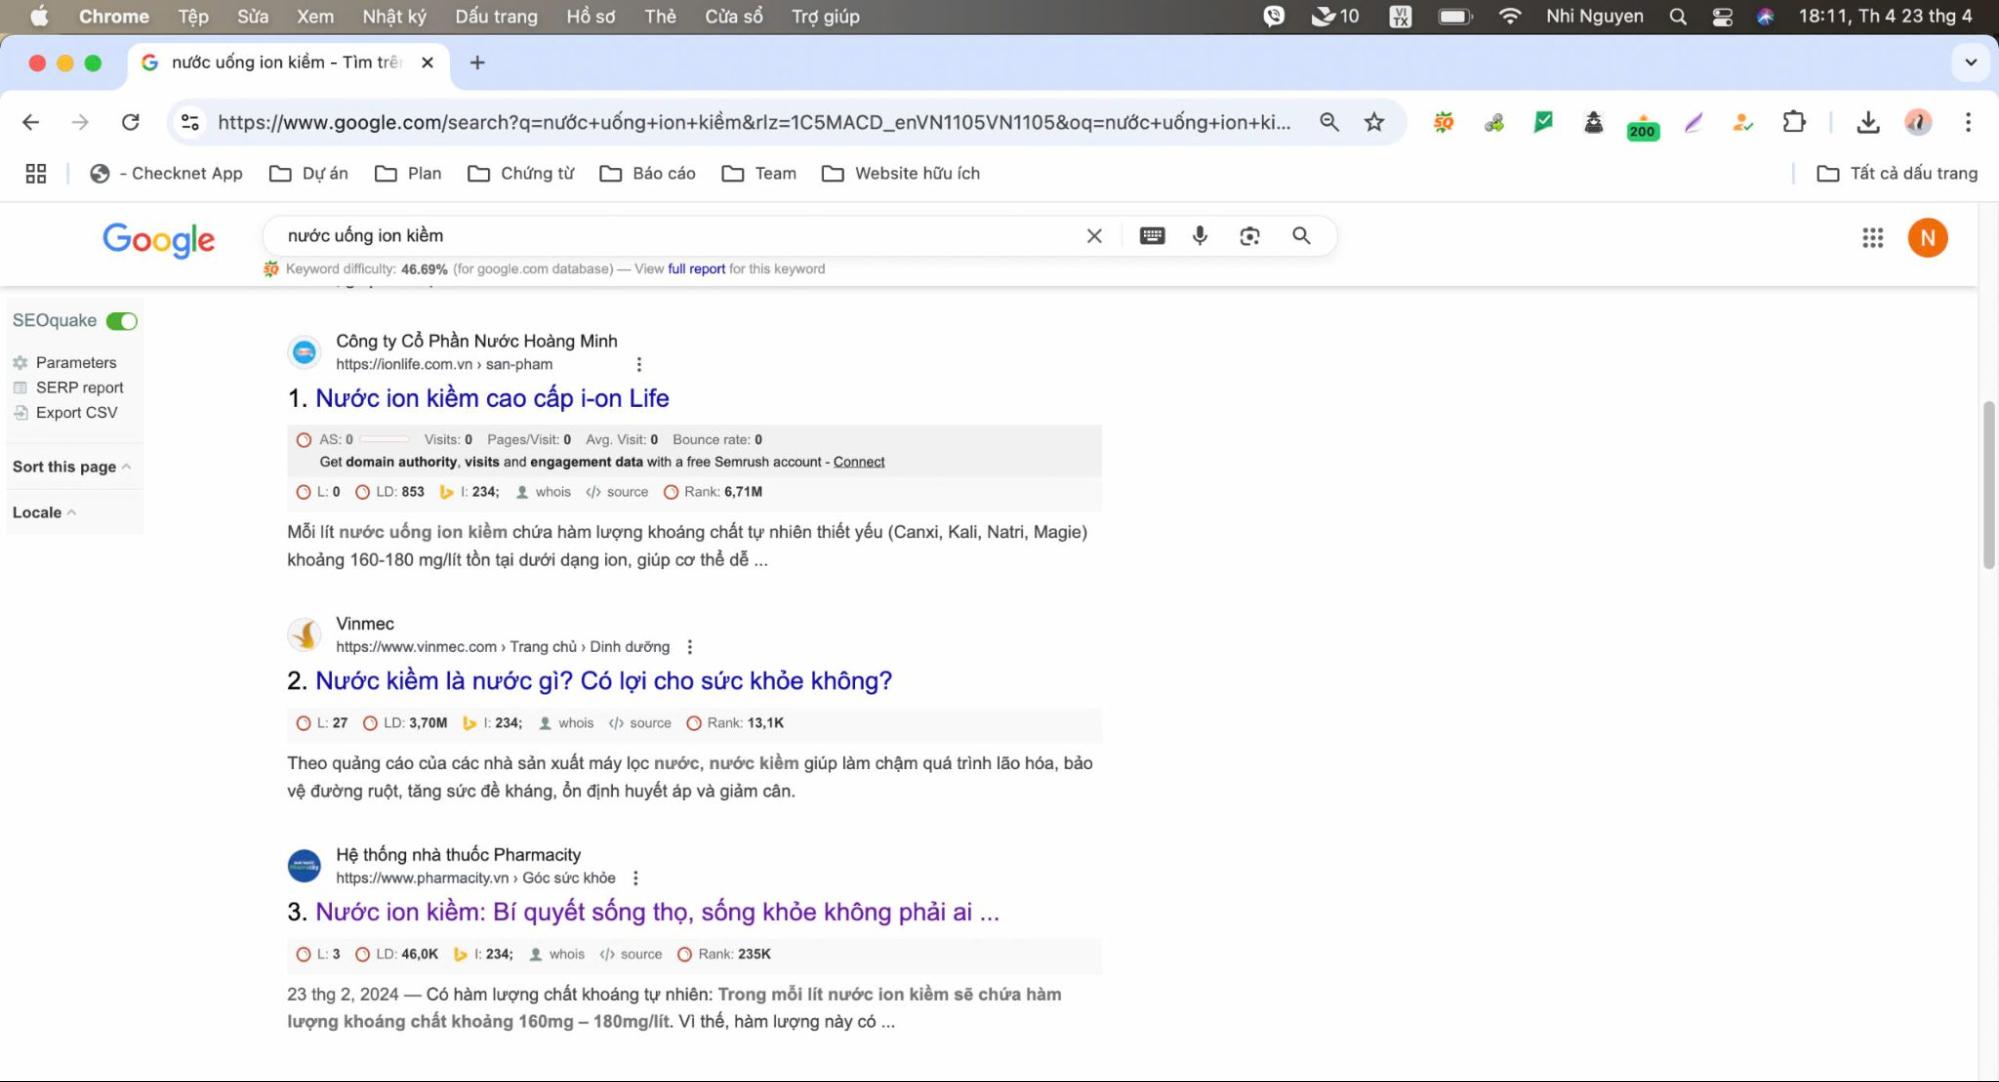Screen dimensions: 1999x1082
Task: Open the Website hữu ích bookmarks folder
Action: point(901,173)
